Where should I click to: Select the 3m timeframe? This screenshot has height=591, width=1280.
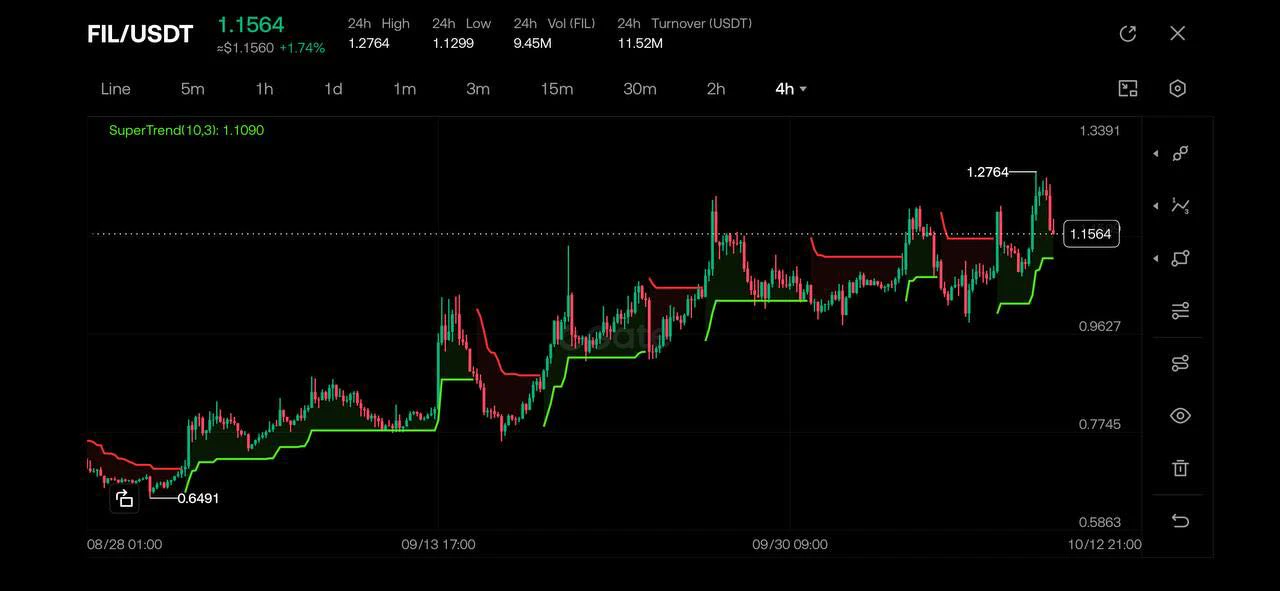click(x=478, y=89)
